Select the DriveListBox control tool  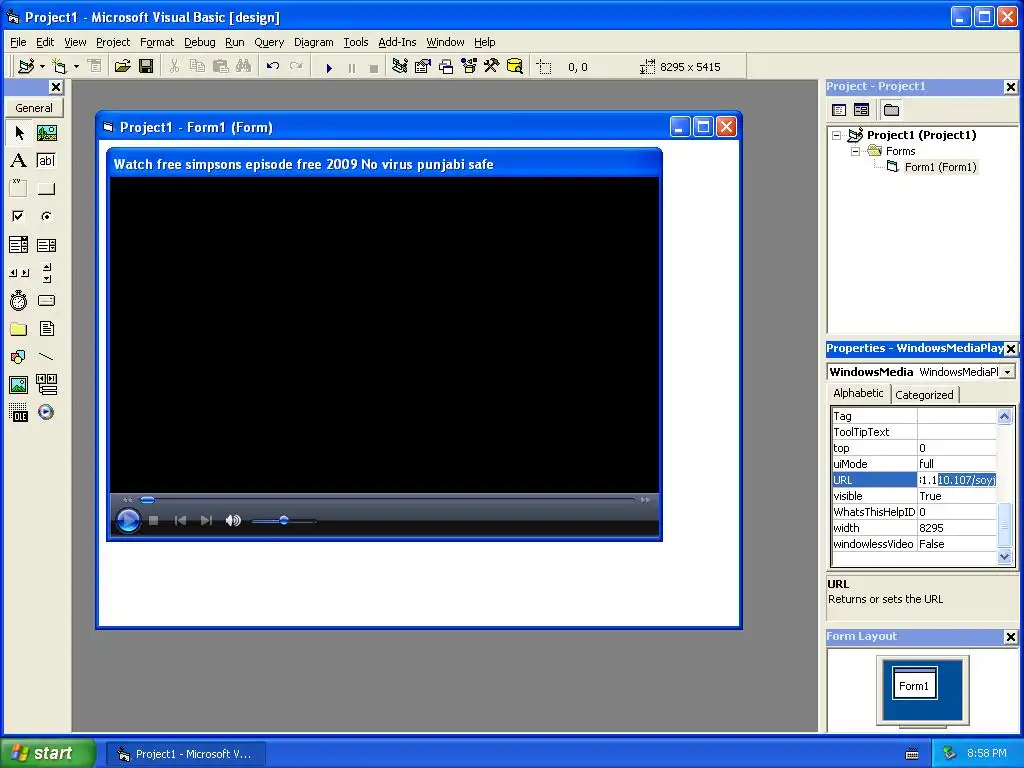(x=46, y=301)
